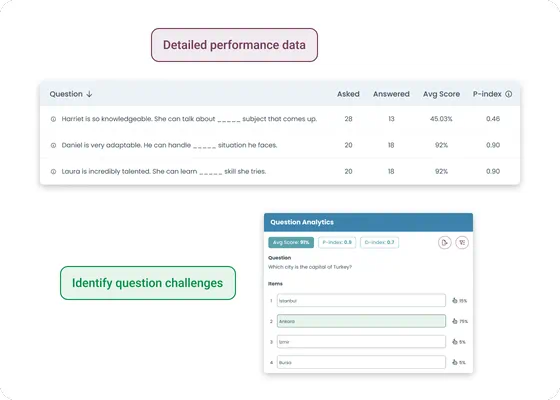
Task: Click the P-index info icon in the table header
Action: click(x=509, y=94)
